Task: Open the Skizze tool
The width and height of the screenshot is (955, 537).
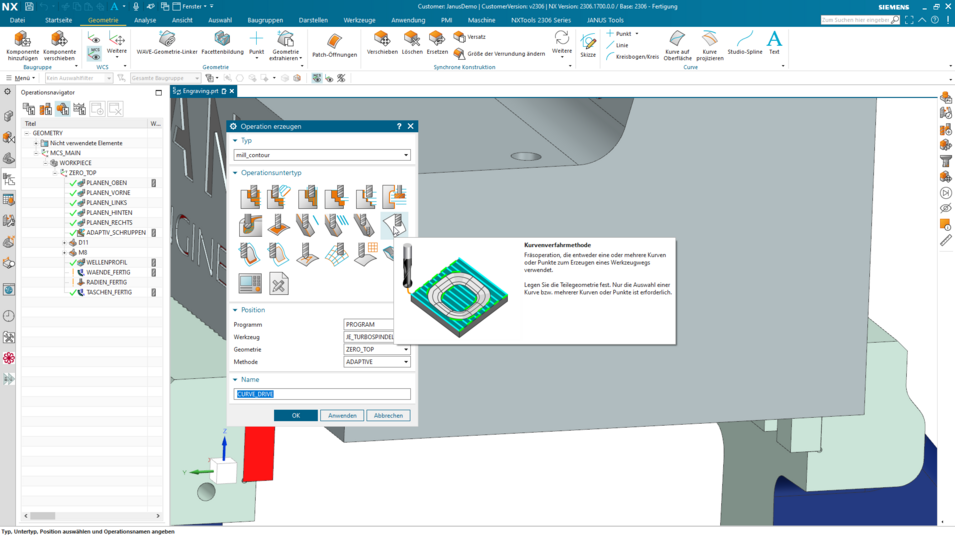Action: [588, 43]
